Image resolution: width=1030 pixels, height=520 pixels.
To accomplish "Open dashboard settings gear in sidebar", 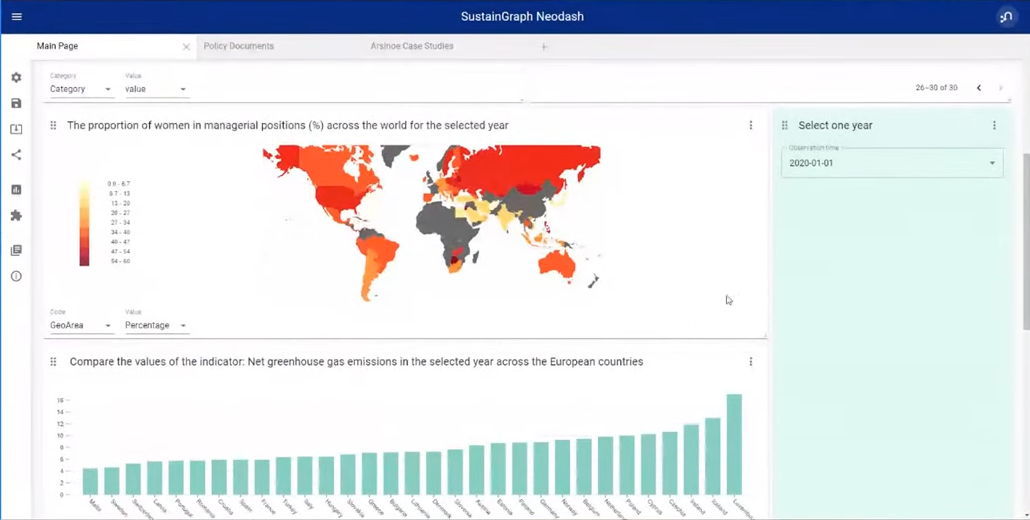I will click(16, 78).
